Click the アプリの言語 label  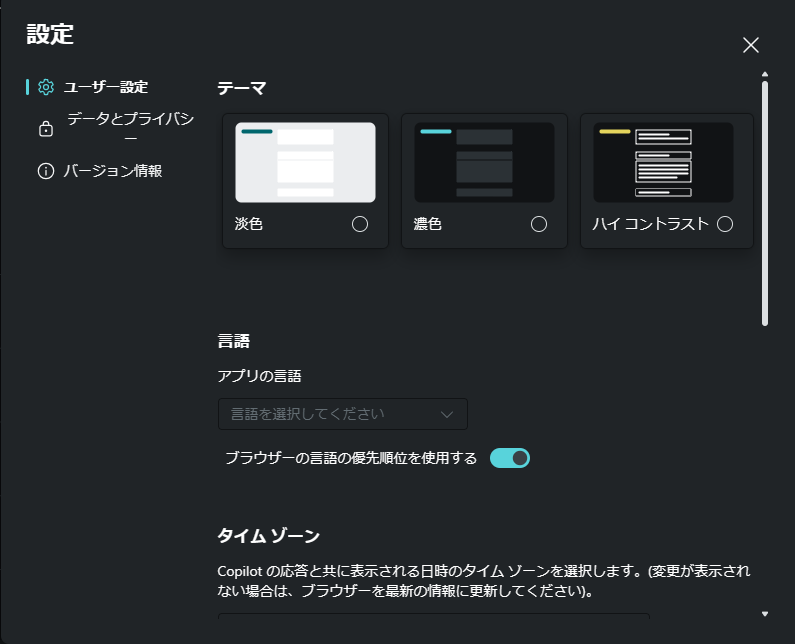(260, 376)
